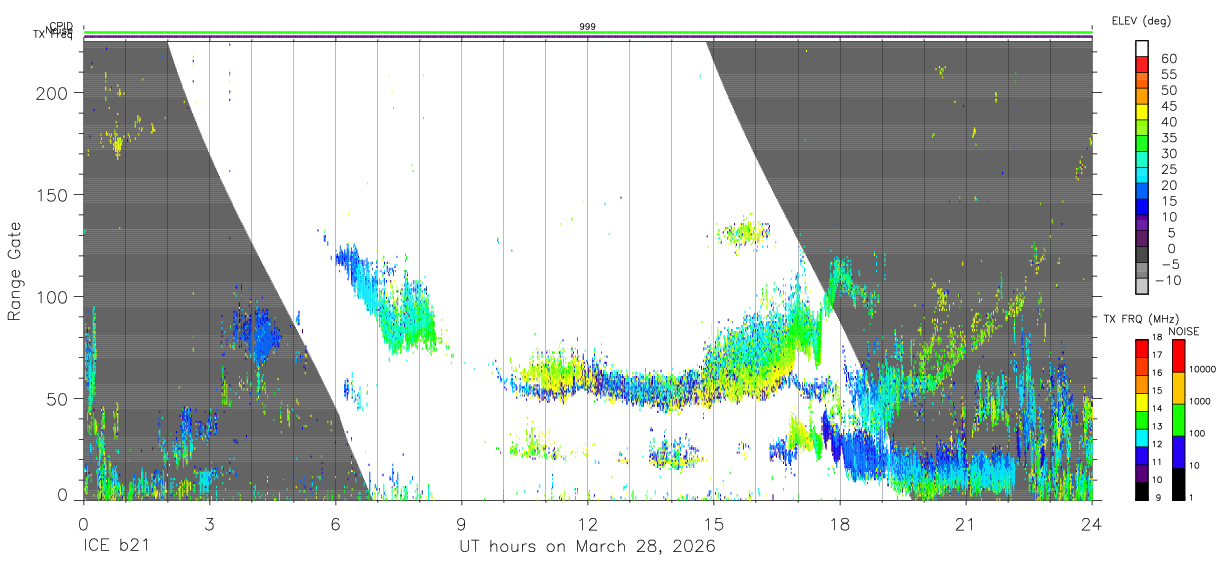Viewport: 1228px width, 567px height.
Task: Click the 150 tick label on Range Gate axis
Action: pos(53,195)
